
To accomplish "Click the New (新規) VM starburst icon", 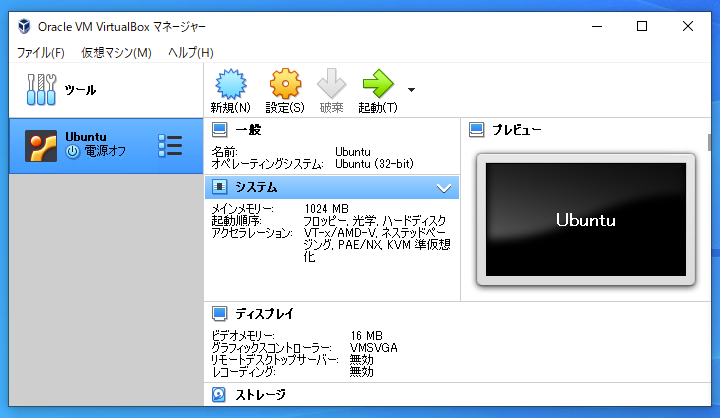I will tap(231, 84).
